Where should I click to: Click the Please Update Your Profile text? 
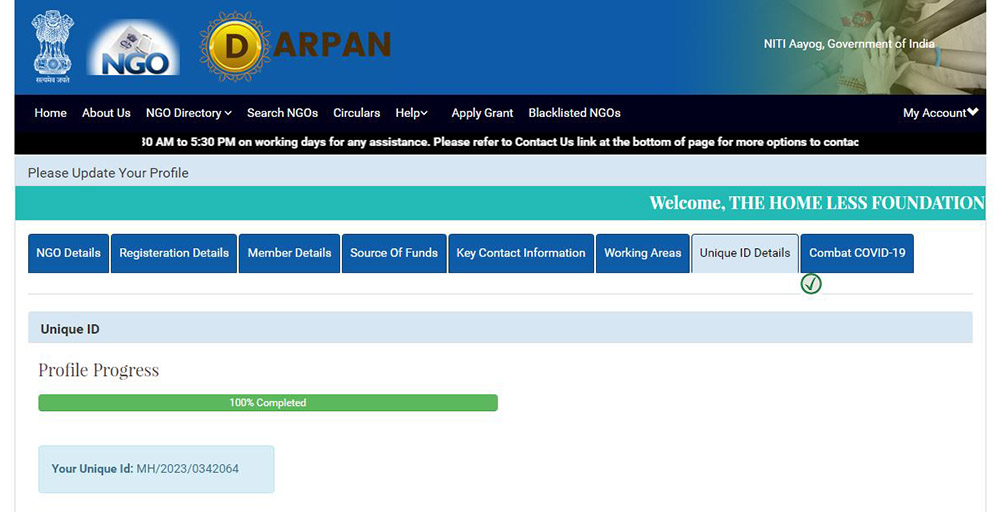pyautogui.click(x=108, y=173)
